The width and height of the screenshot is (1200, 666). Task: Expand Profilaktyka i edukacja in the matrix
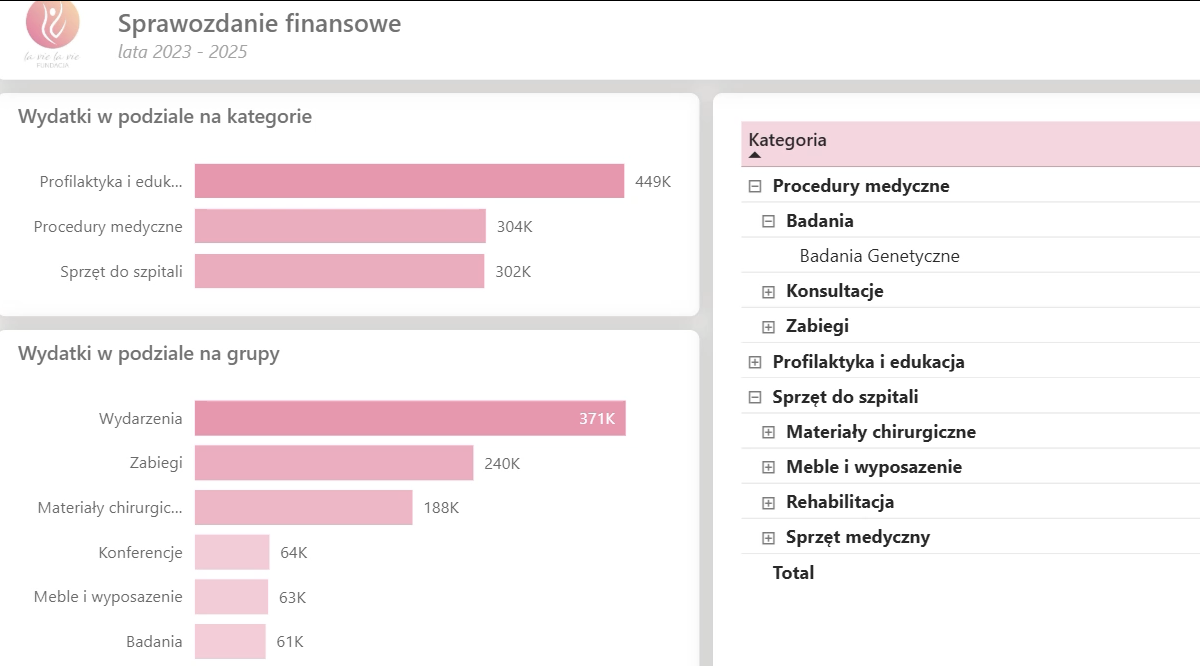(755, 362)
